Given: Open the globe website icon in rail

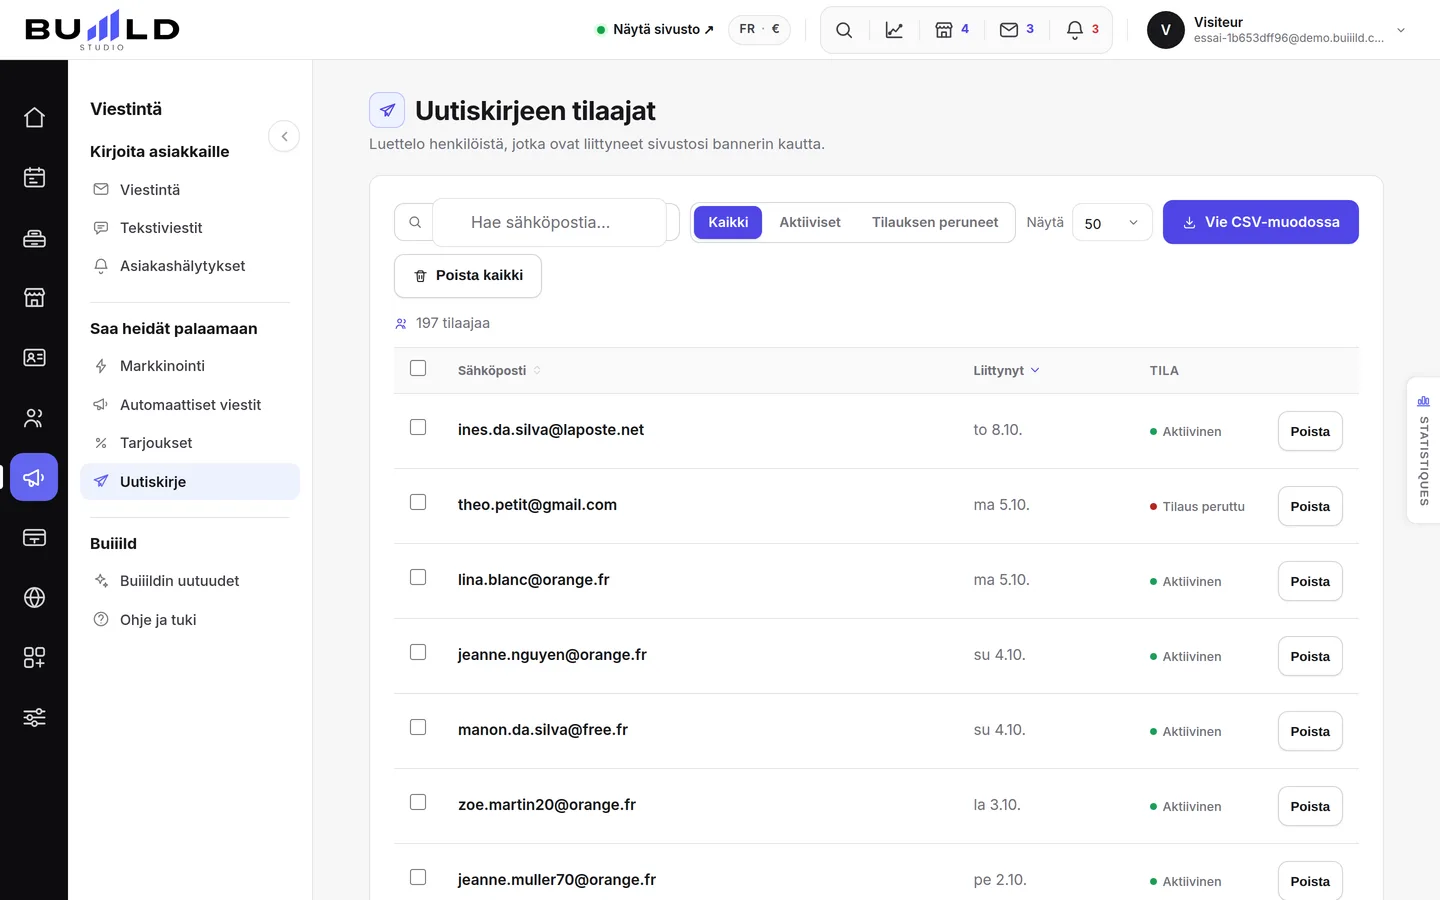Looking at the screenshot, I should pos(34,598).
